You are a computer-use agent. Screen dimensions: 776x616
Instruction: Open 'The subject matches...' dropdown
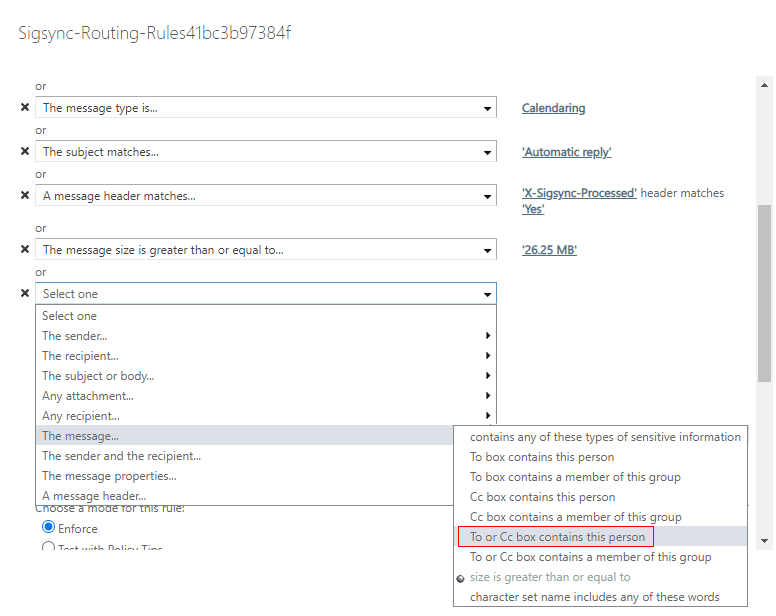(x=266, y=152)
